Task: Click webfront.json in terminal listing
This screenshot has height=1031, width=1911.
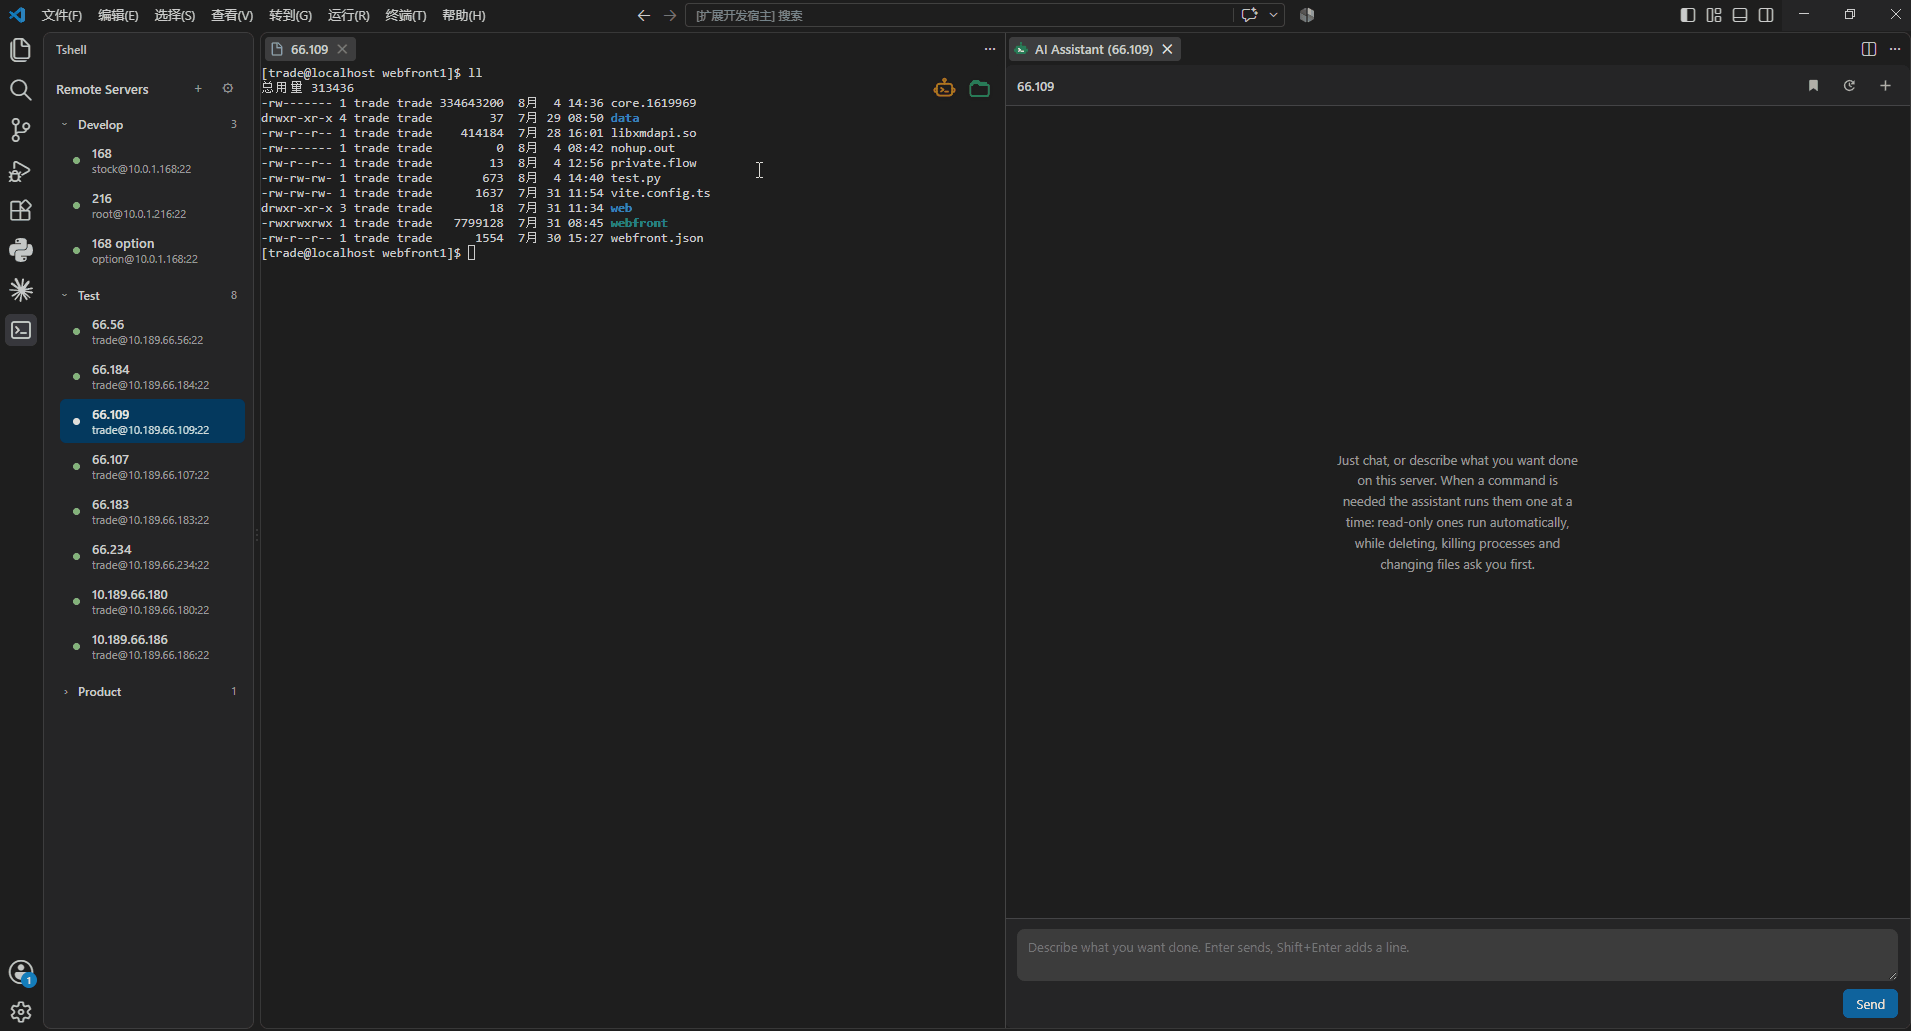Action: click(657, 238)
